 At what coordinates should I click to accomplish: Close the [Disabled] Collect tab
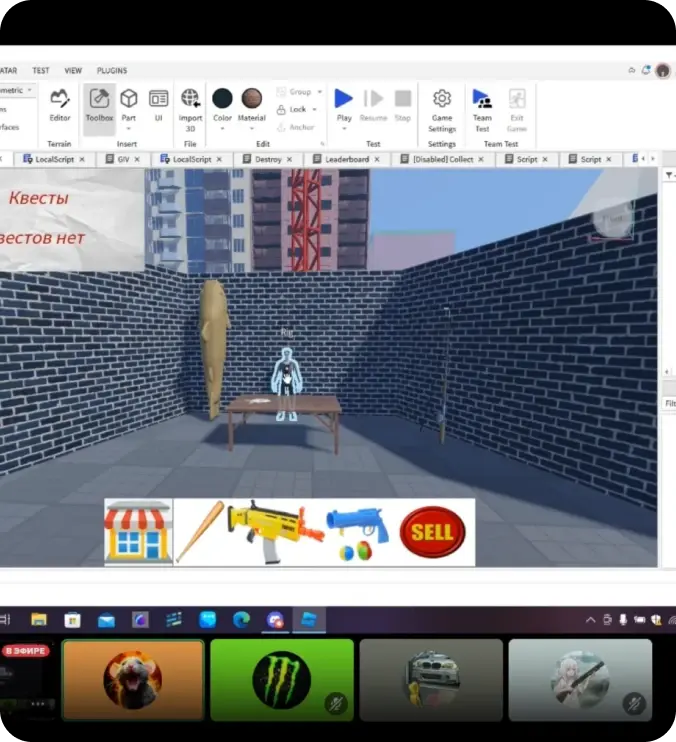[x=481, y=159]
